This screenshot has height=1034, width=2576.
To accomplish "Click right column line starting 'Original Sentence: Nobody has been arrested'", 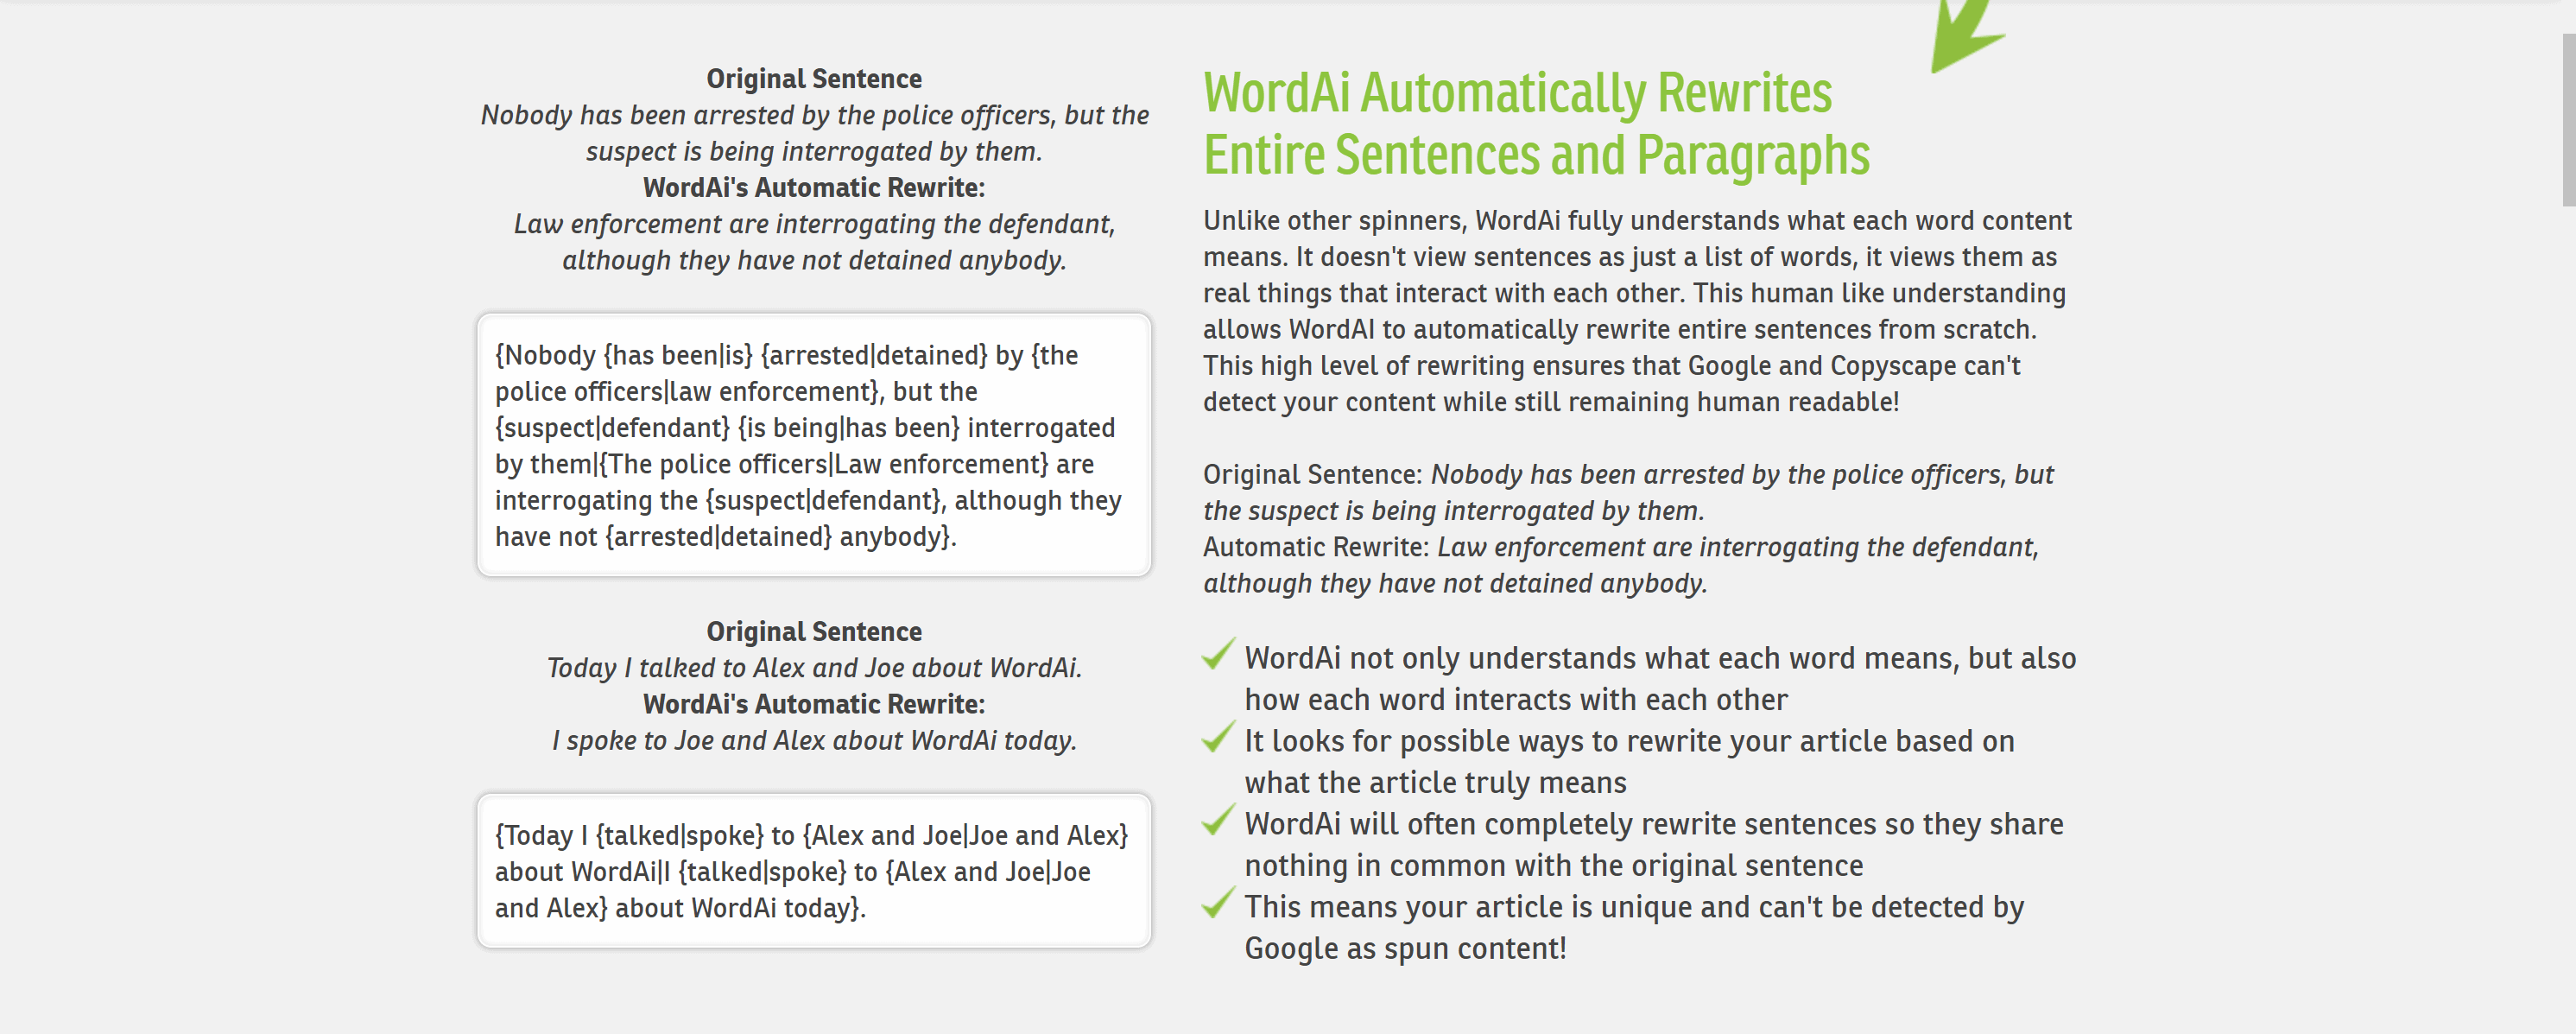I will pyautogui.click(x=1628, y=493).
